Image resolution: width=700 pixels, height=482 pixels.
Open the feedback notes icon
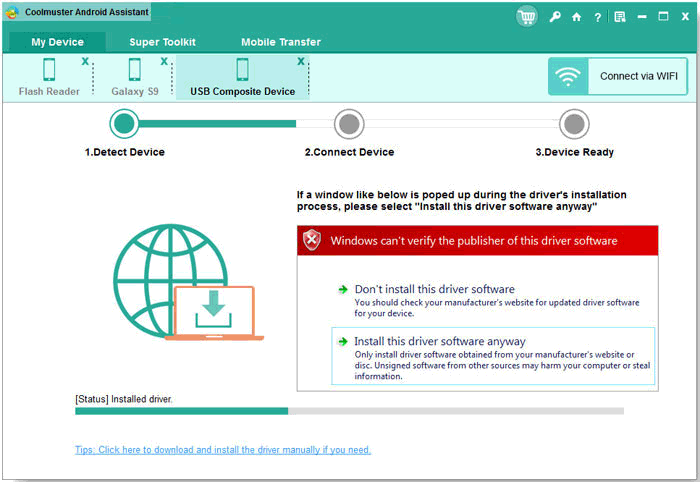tap(620, 17)
